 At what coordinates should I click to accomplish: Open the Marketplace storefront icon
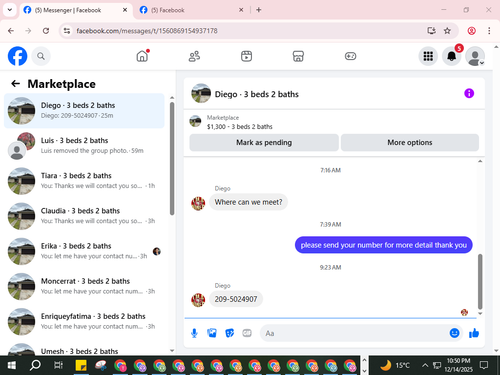[x=298, y=56]
